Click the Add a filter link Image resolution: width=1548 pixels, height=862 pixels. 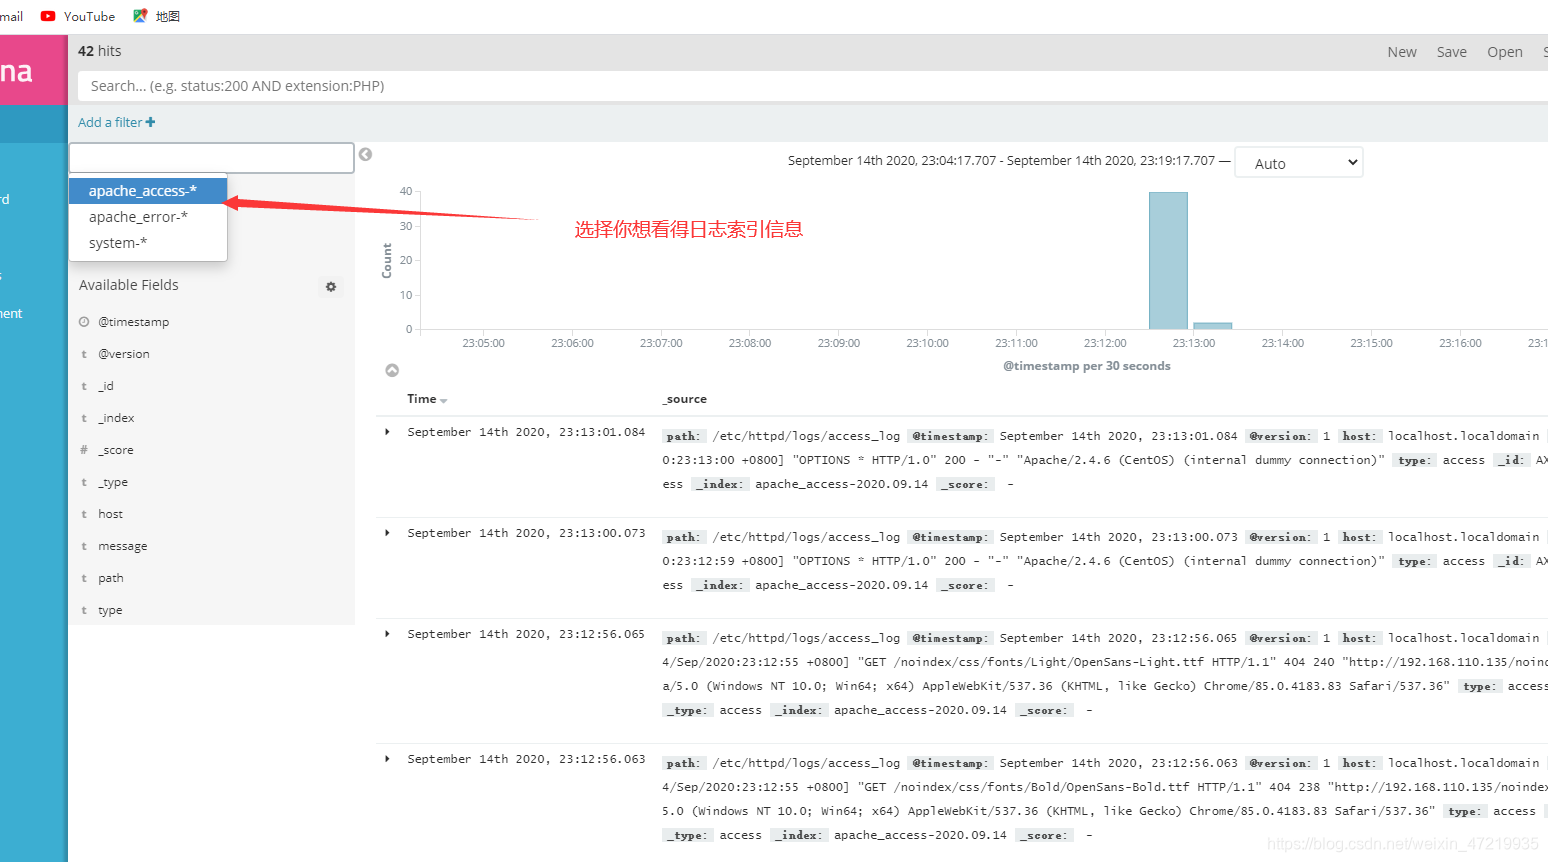[117, 122]
